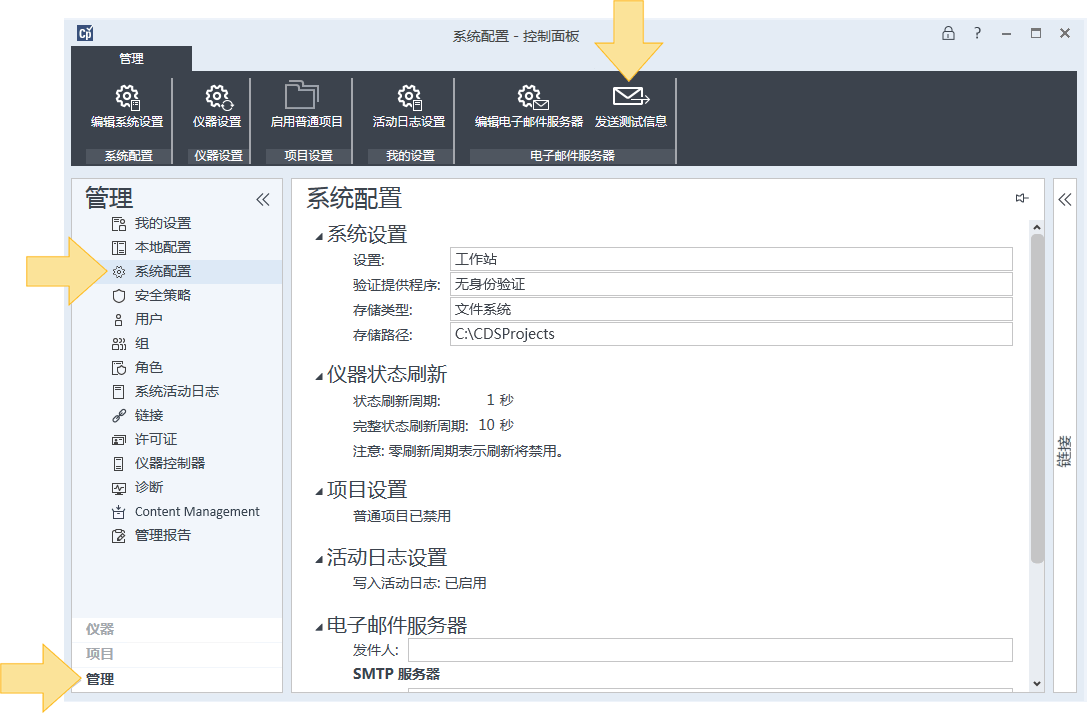Click Send Test Message (发送测试信息) envelope icon
The height and width of the screenshot is (713, 1087).
point(631,96)
